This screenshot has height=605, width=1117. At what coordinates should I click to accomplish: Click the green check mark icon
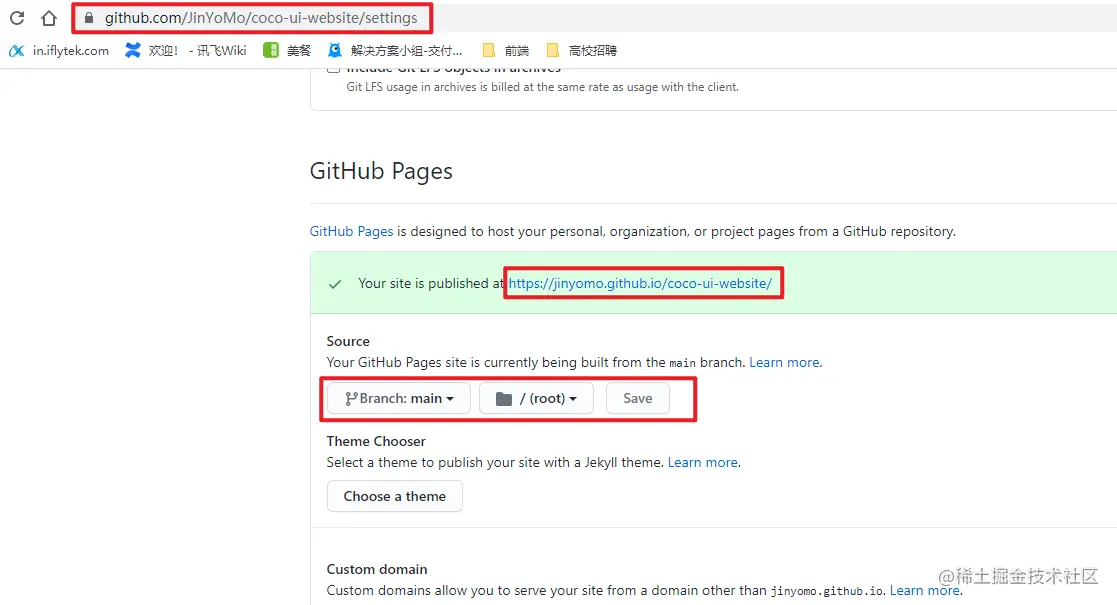click(335, 284)
